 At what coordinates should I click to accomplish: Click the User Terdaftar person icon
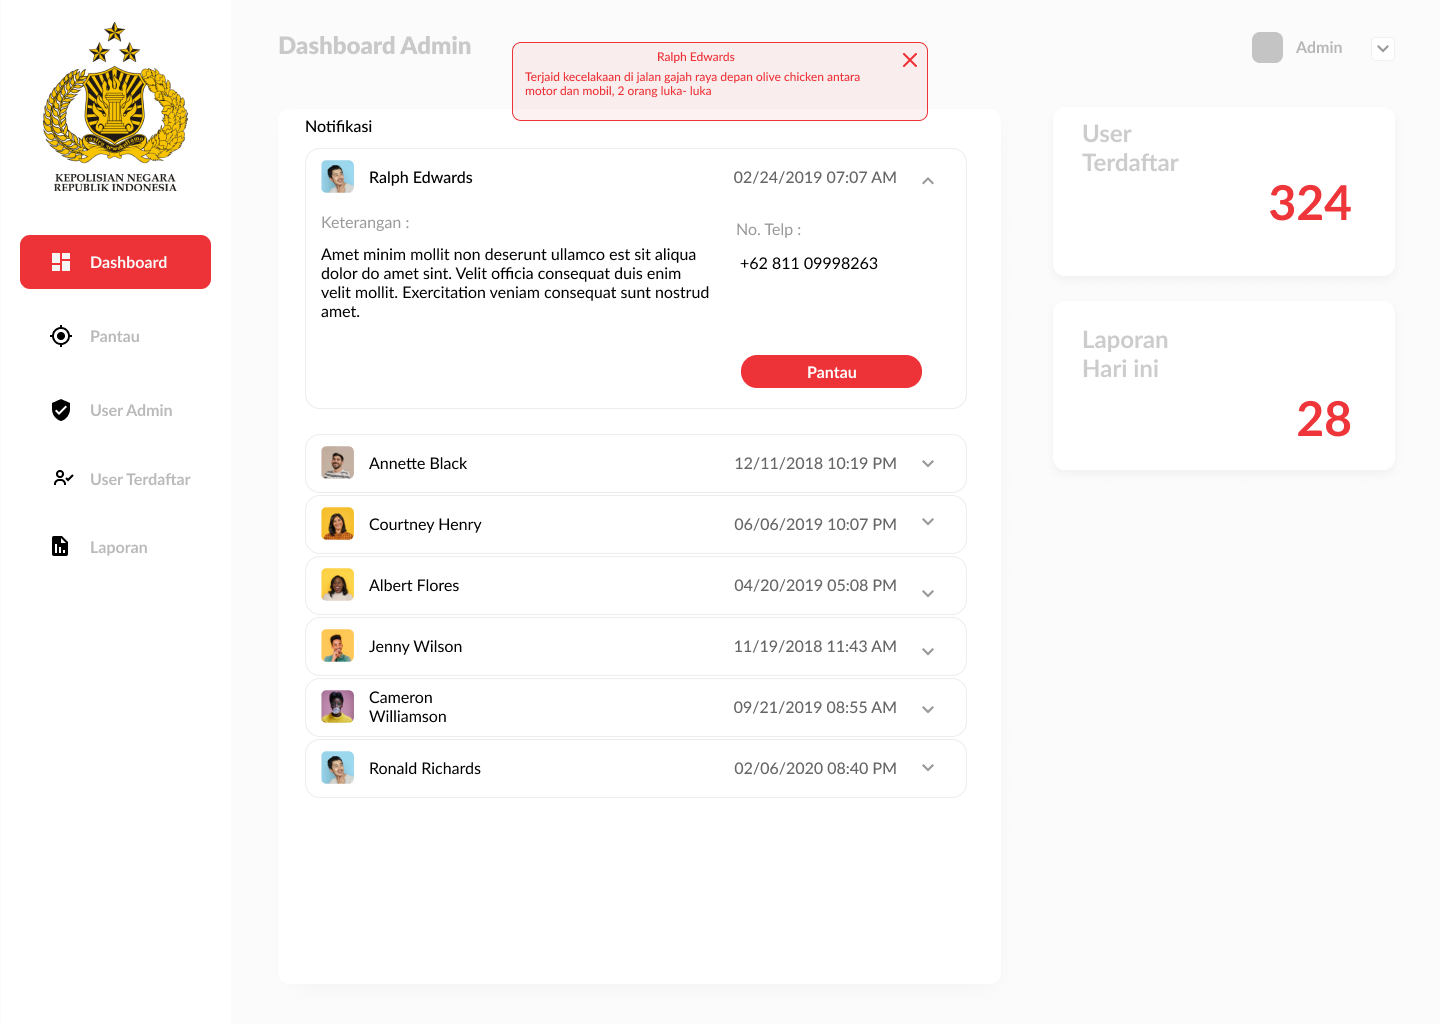pyautogui.click(x=63, y=479)
